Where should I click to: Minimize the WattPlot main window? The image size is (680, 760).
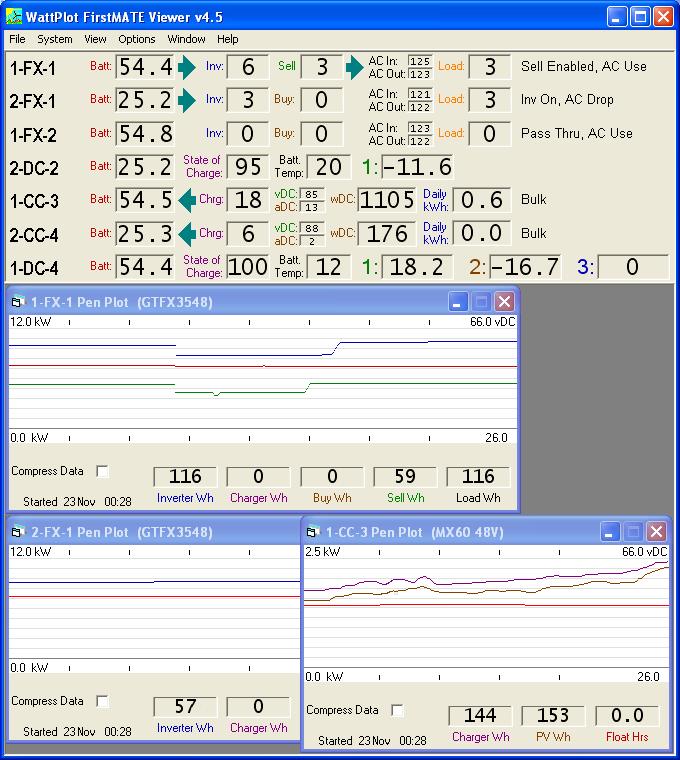[x=617, y=17]
